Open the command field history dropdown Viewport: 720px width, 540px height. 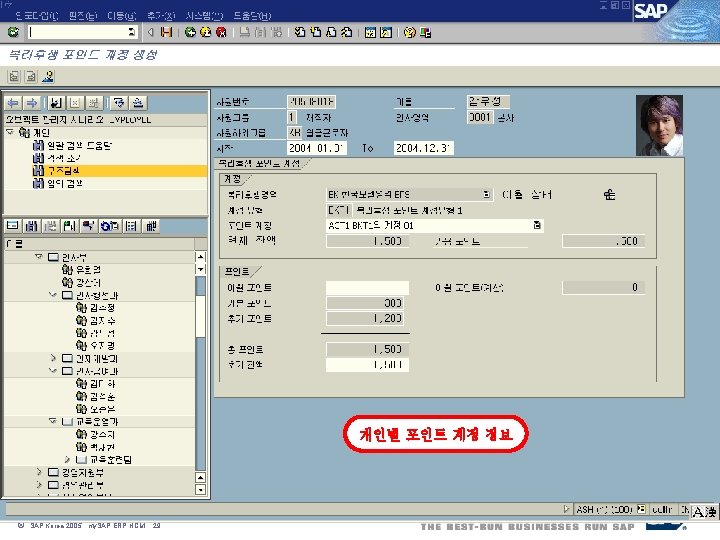point(132,32)
